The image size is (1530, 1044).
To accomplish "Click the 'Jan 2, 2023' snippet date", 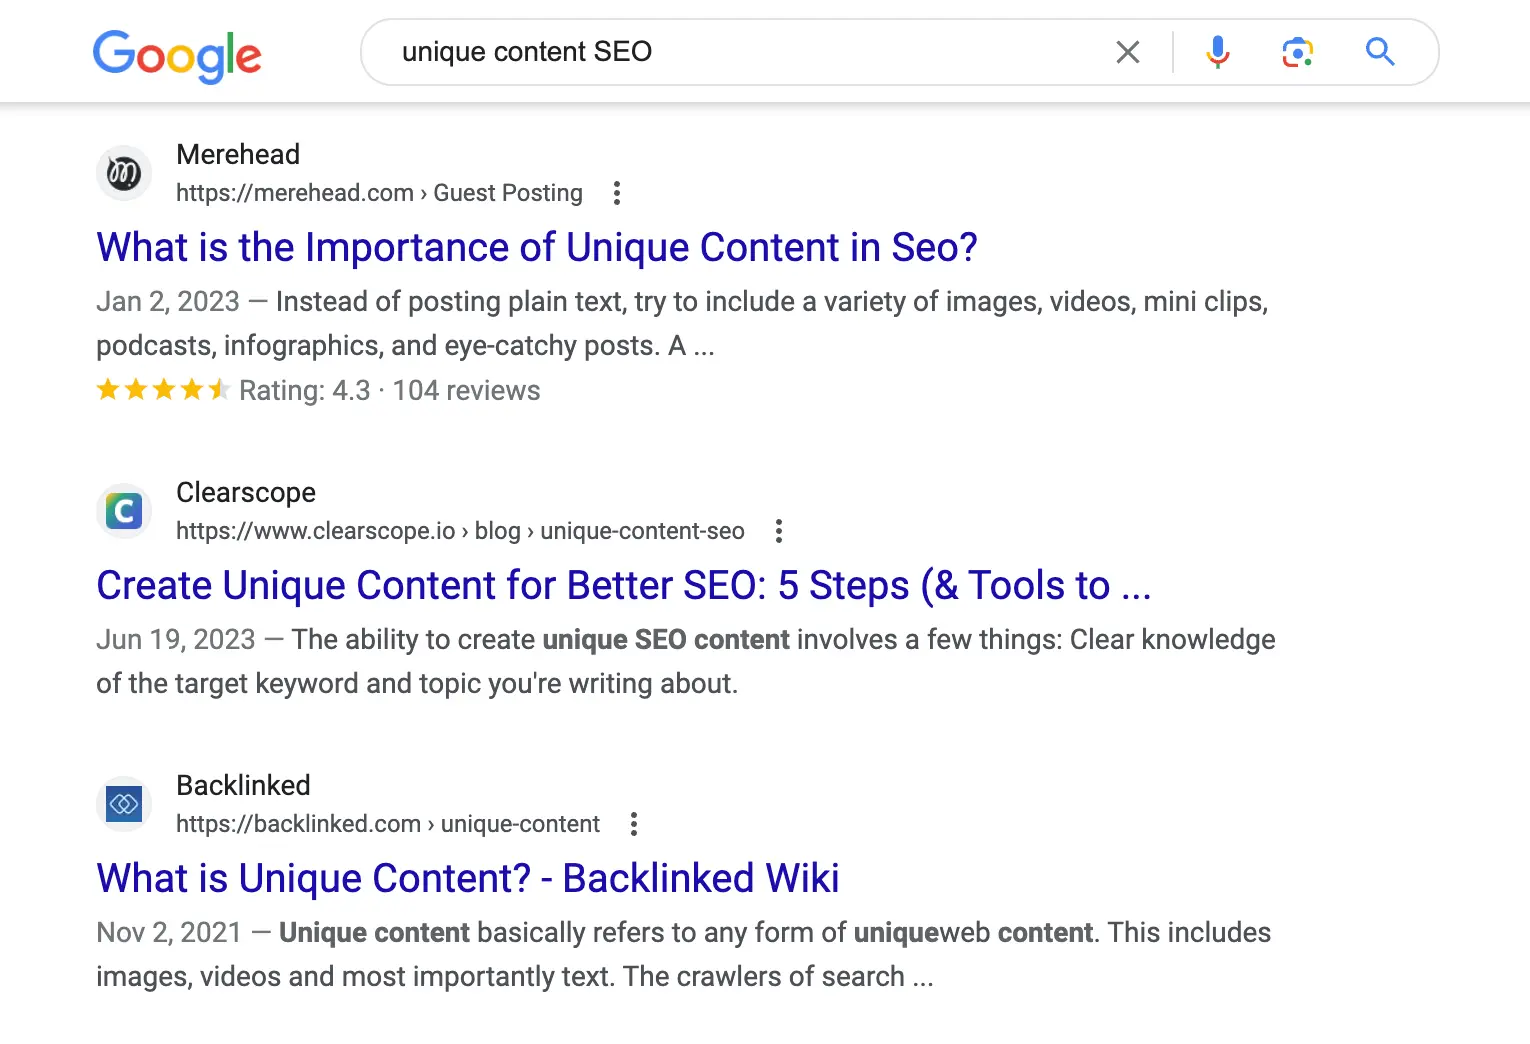I will coord(168,301).
